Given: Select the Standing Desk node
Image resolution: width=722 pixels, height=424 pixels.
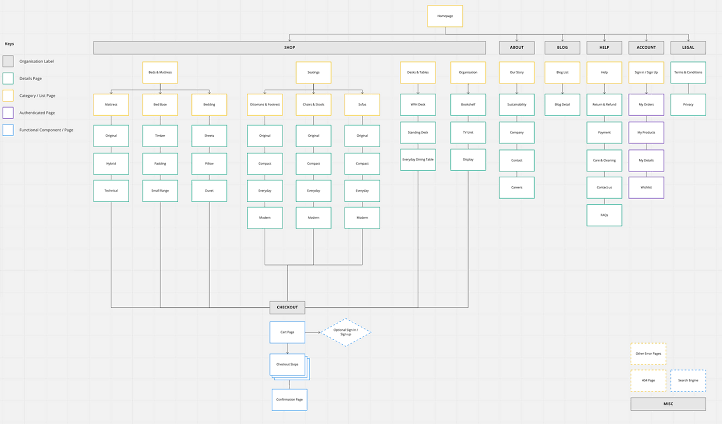Looking at the screenshot, I should [x=418, y=133].
